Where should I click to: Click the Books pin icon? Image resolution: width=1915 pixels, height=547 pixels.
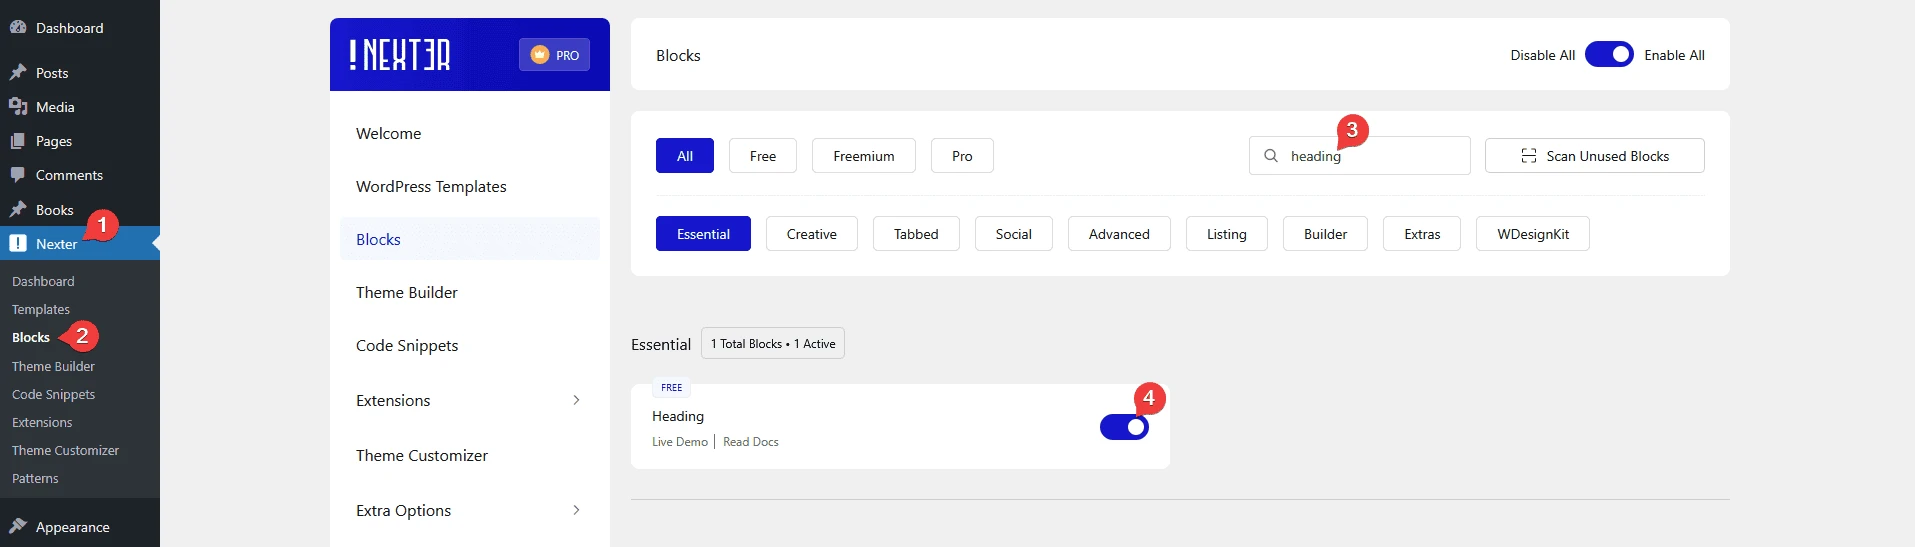tap(18, 210)
